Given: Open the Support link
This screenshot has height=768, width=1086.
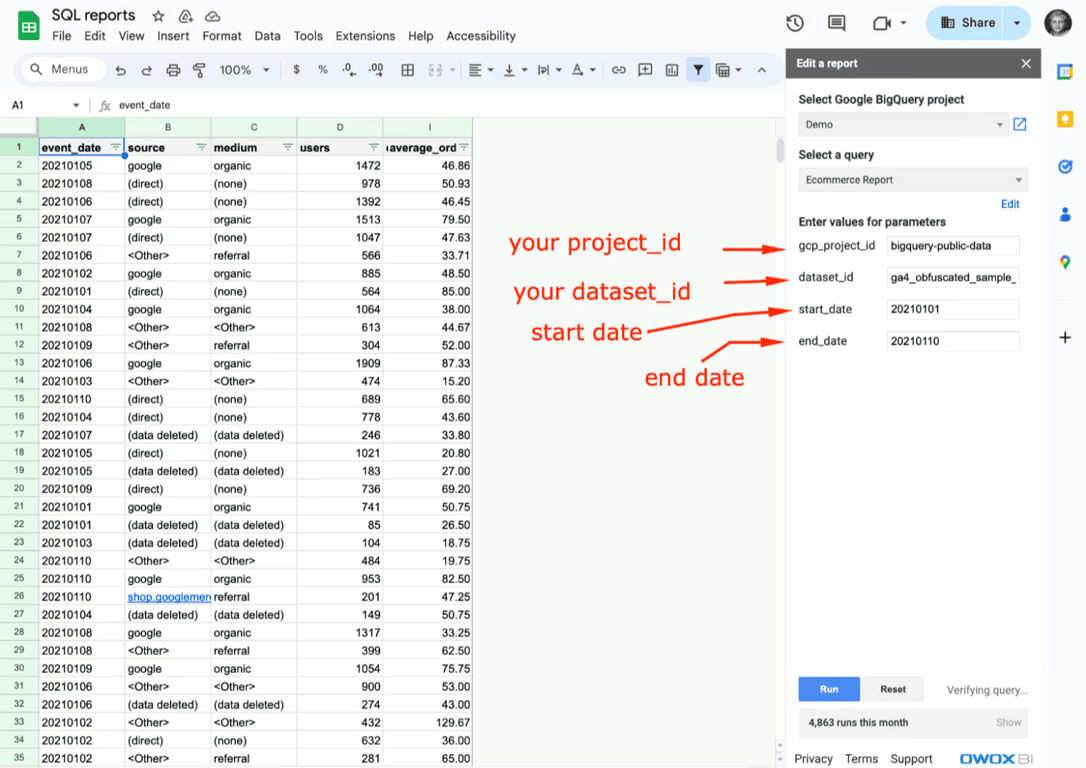Looking at the screenshot, I should coord(911,759).
